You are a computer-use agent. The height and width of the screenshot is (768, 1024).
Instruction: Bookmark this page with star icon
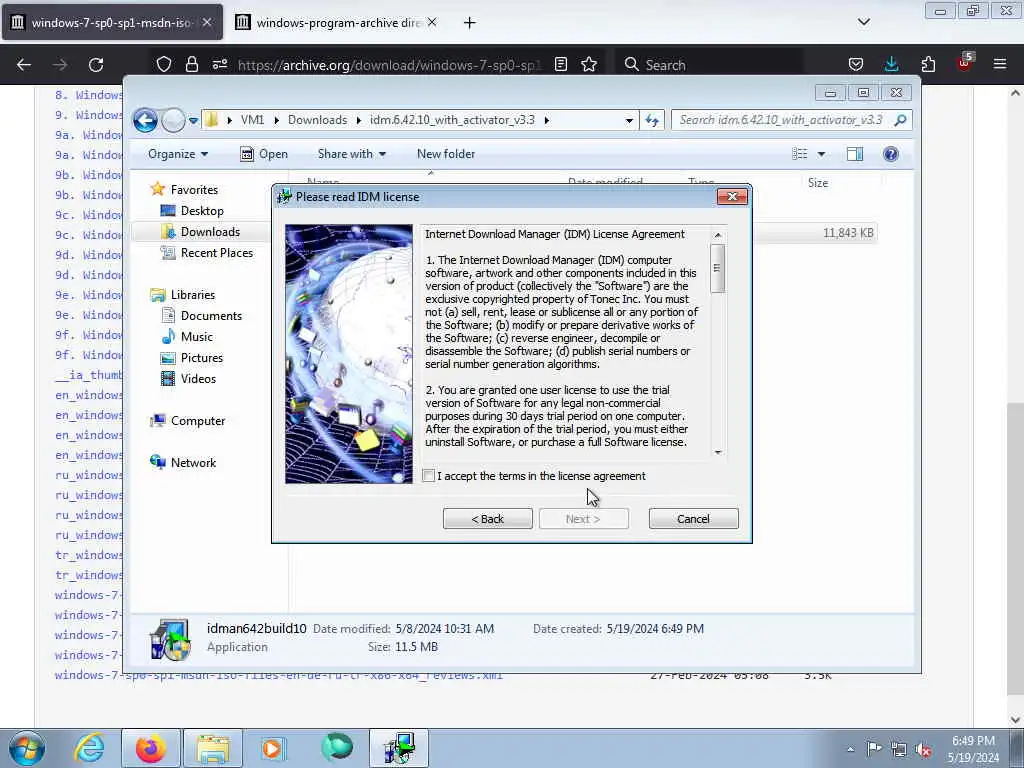coord(589,65)
